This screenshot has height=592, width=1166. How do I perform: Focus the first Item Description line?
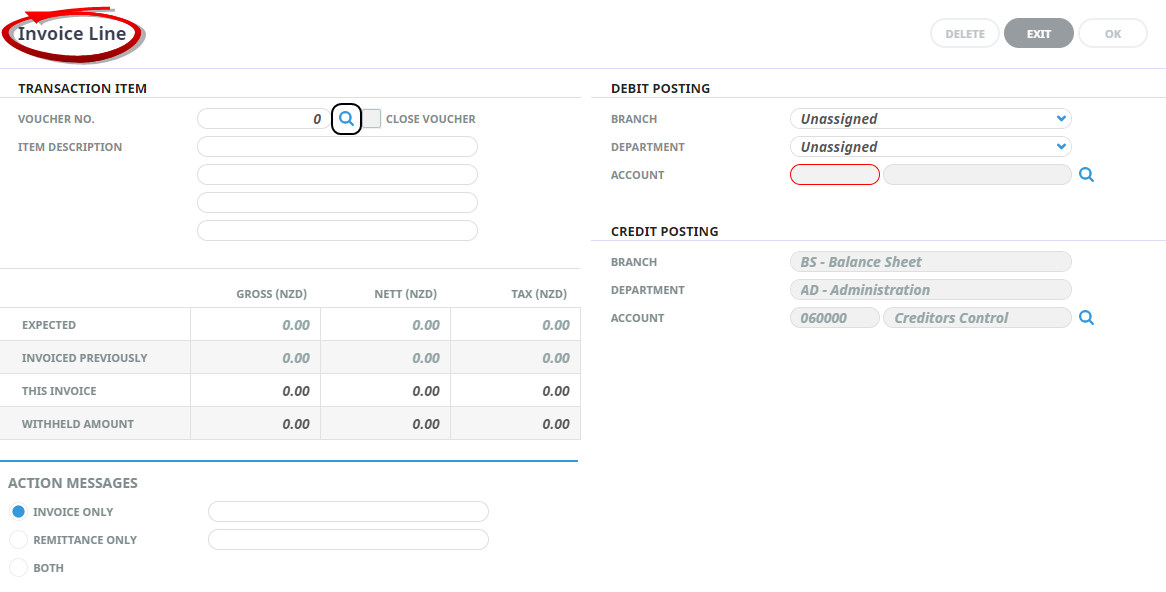337,147
